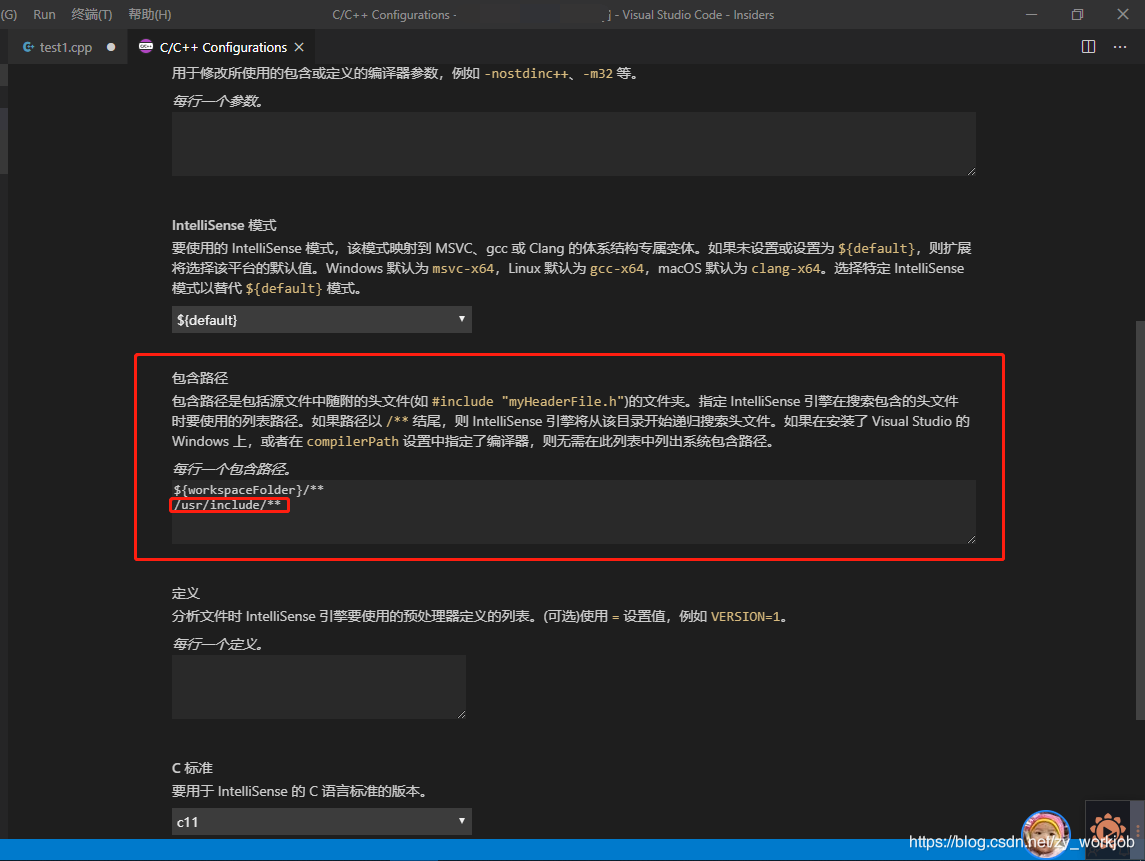Minimize the VS Code window
This screenshot has width=1145, height=861.
click(1031, 15)
